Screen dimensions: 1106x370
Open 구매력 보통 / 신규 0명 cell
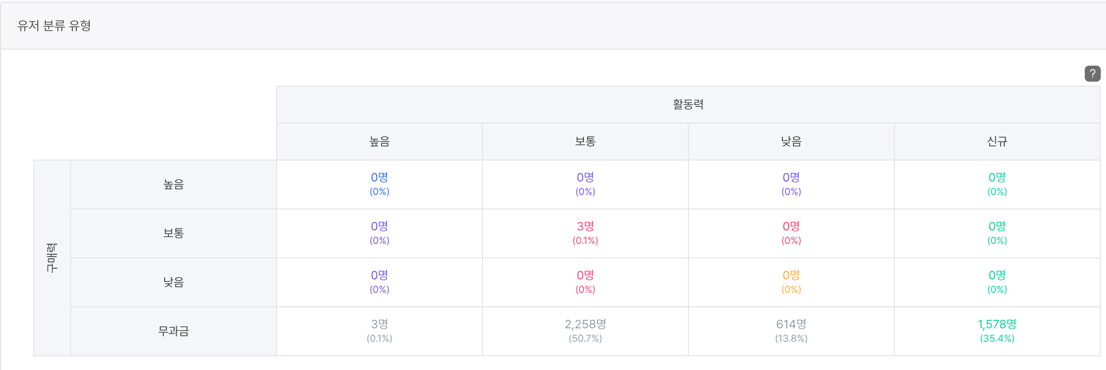click(997, 233)
